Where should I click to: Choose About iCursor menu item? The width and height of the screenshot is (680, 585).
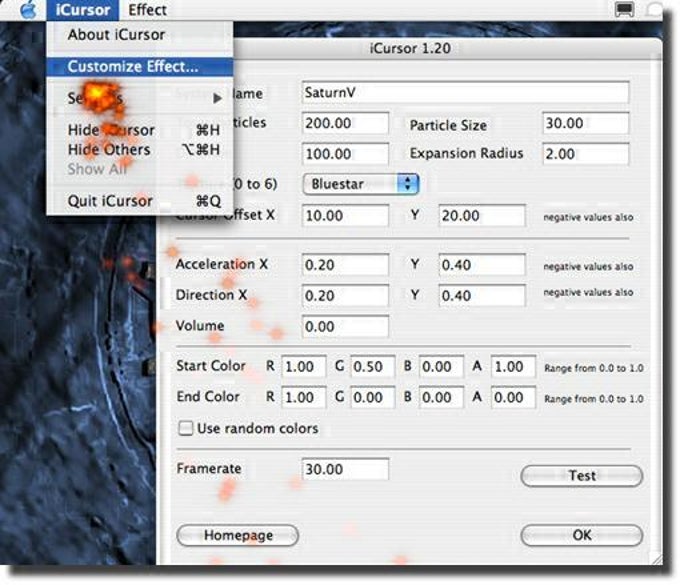(x=140, y=35)
